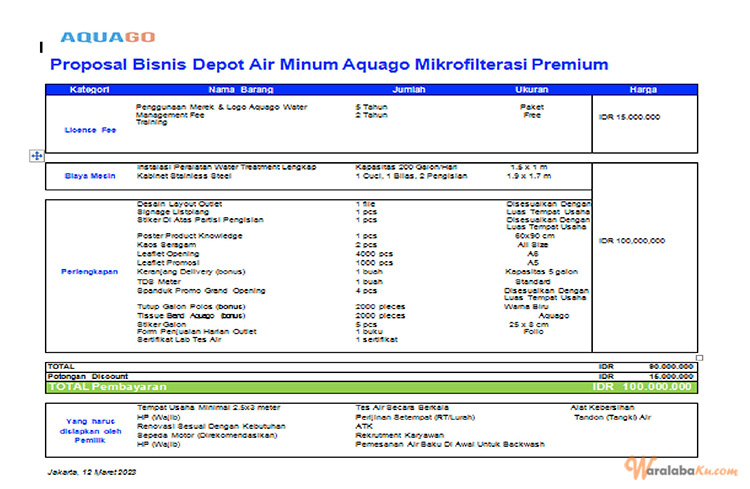750x489 pixels.
Task: Click 'Tissue Bend Aquago (bonus)'
Action: [x=191, y=316]
